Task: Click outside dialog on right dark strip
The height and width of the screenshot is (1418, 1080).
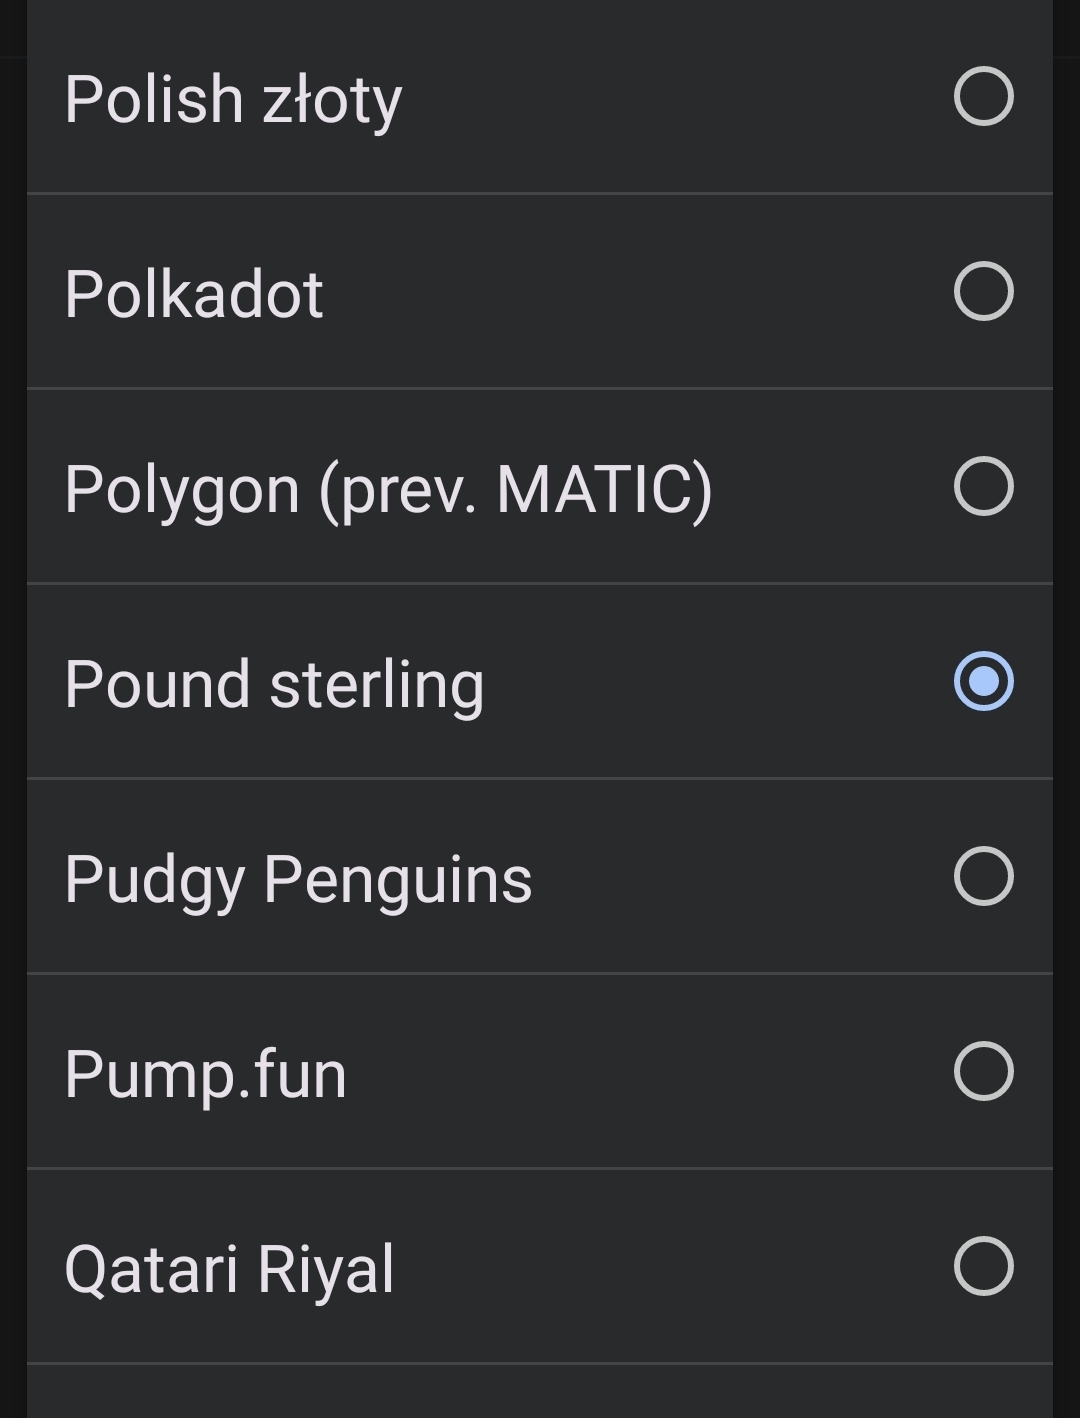Action: tap(1067, 700)
